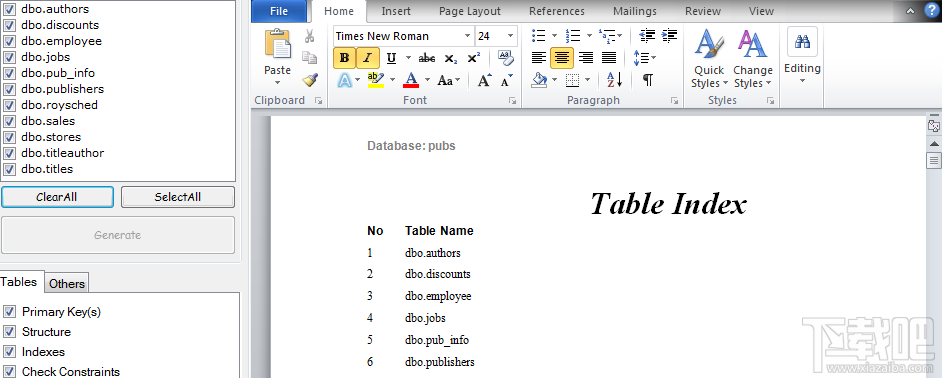Open Change Styles menu
This screenshot has height=378, width=942.
pos(753,58)
